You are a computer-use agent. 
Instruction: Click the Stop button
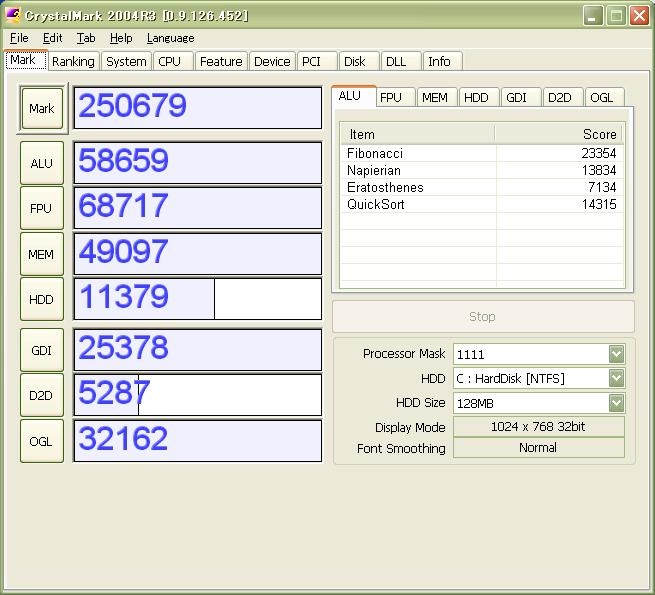click(482, 316)
